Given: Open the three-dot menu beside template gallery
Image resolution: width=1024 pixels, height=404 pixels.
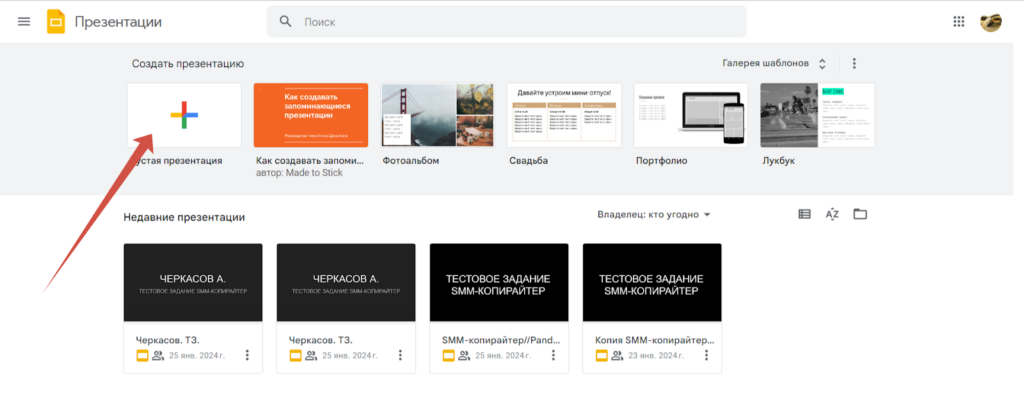Looking at the screenshot, I should (x=854, y=63).
